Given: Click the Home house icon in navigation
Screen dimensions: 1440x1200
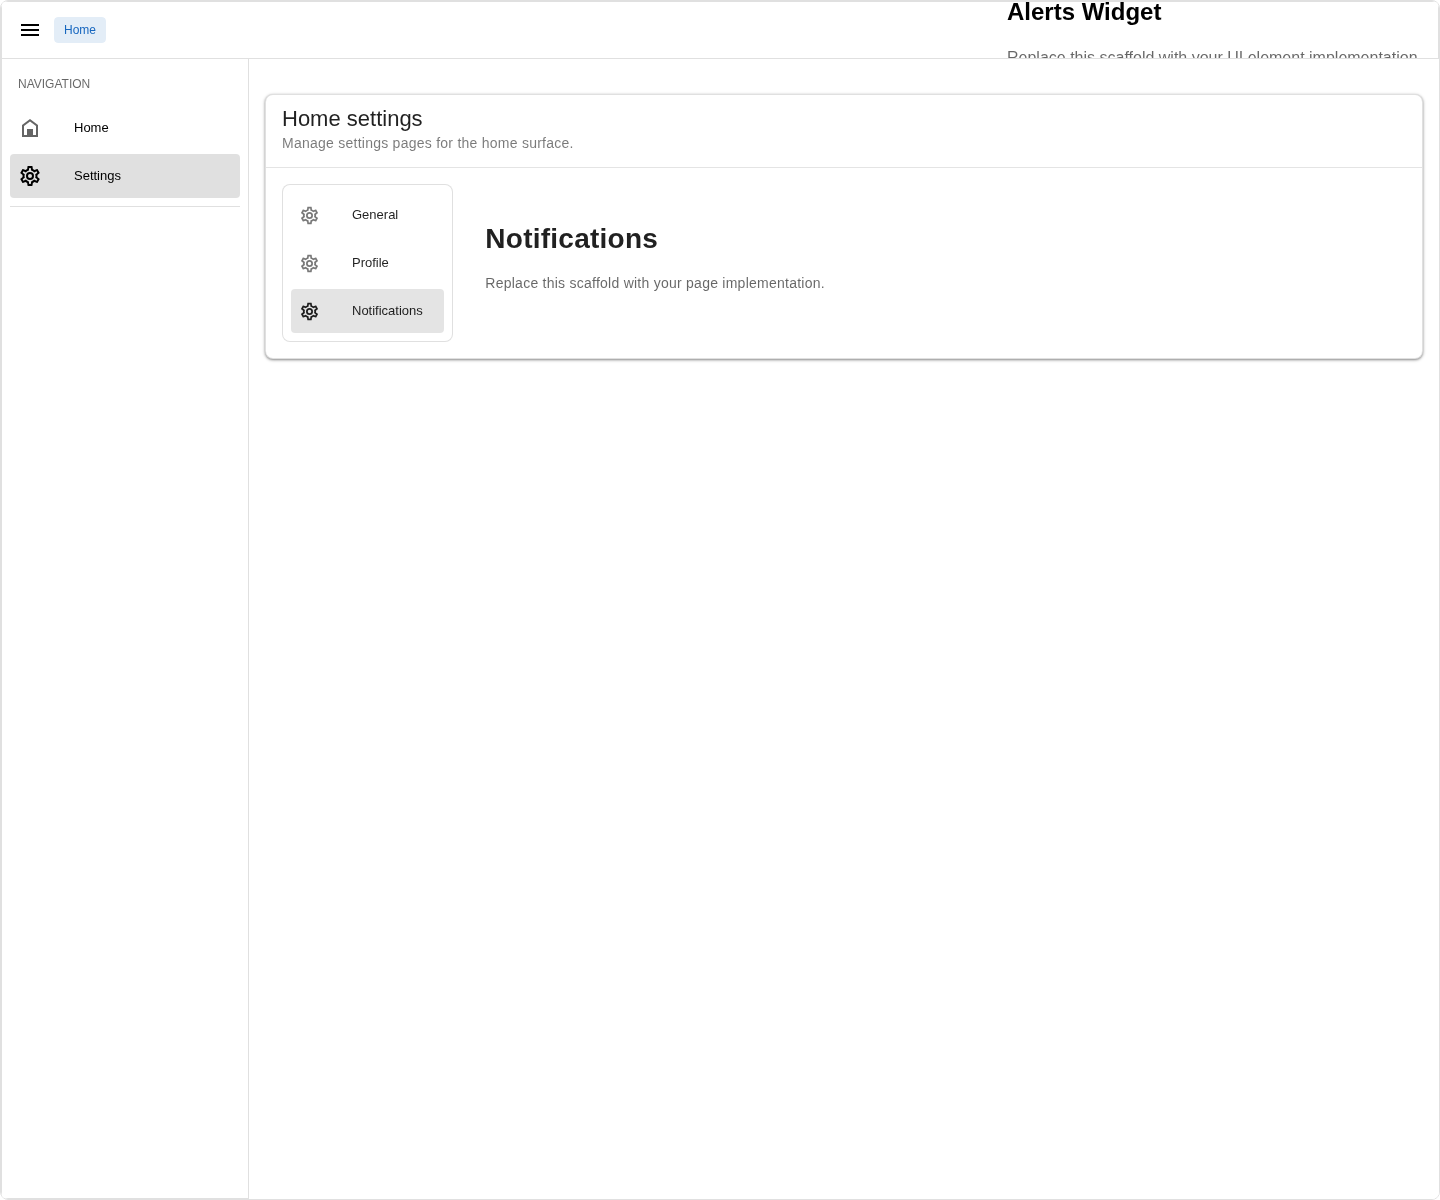Looking at the screenshot, I should (x=30, y=128).
